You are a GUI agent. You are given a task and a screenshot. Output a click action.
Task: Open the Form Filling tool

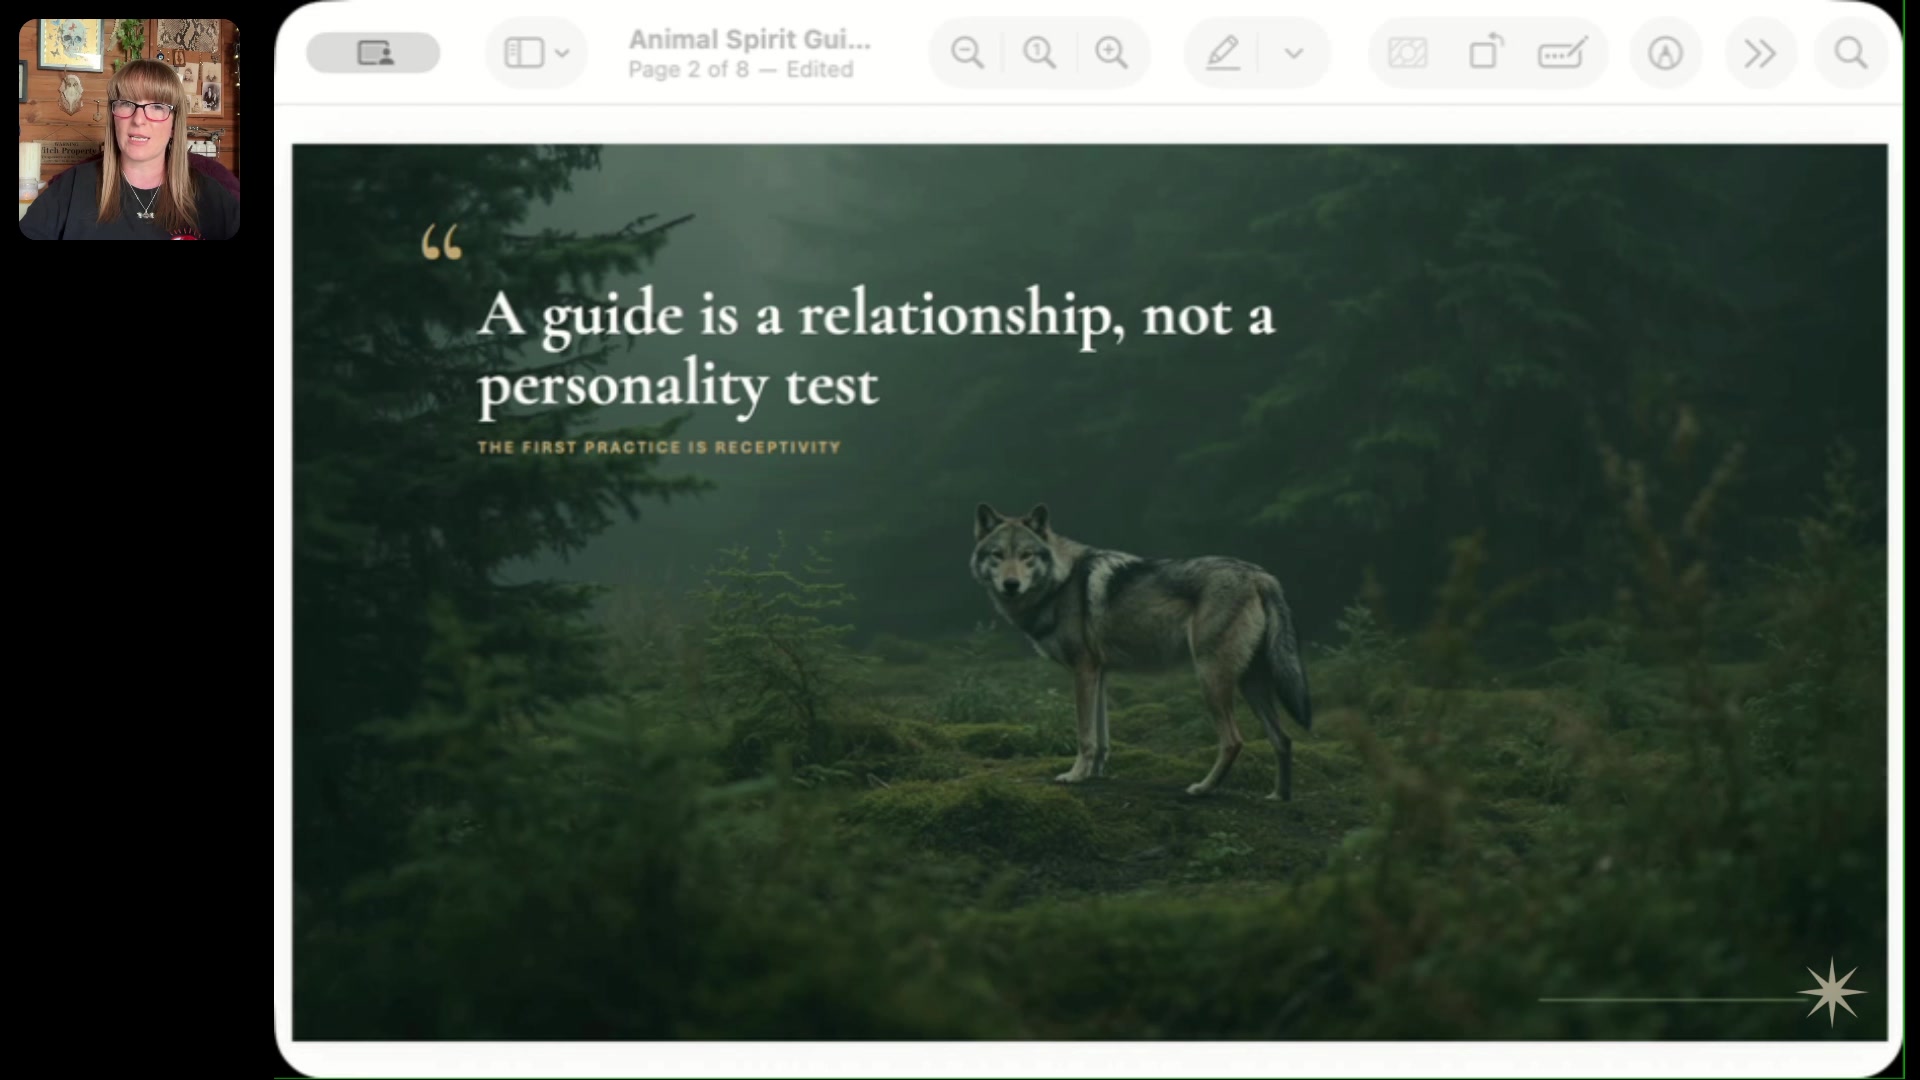[1562, 53]
